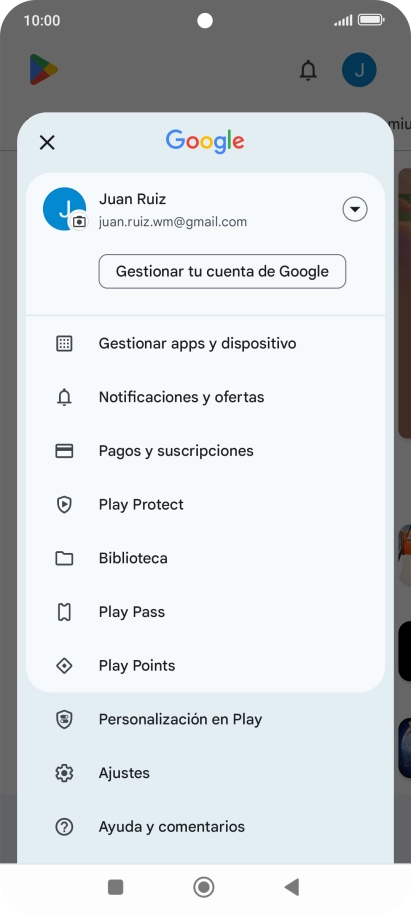Open Gestionar tu cuenta de Google
Screen dimensions: 411x914
click(222, 271)
